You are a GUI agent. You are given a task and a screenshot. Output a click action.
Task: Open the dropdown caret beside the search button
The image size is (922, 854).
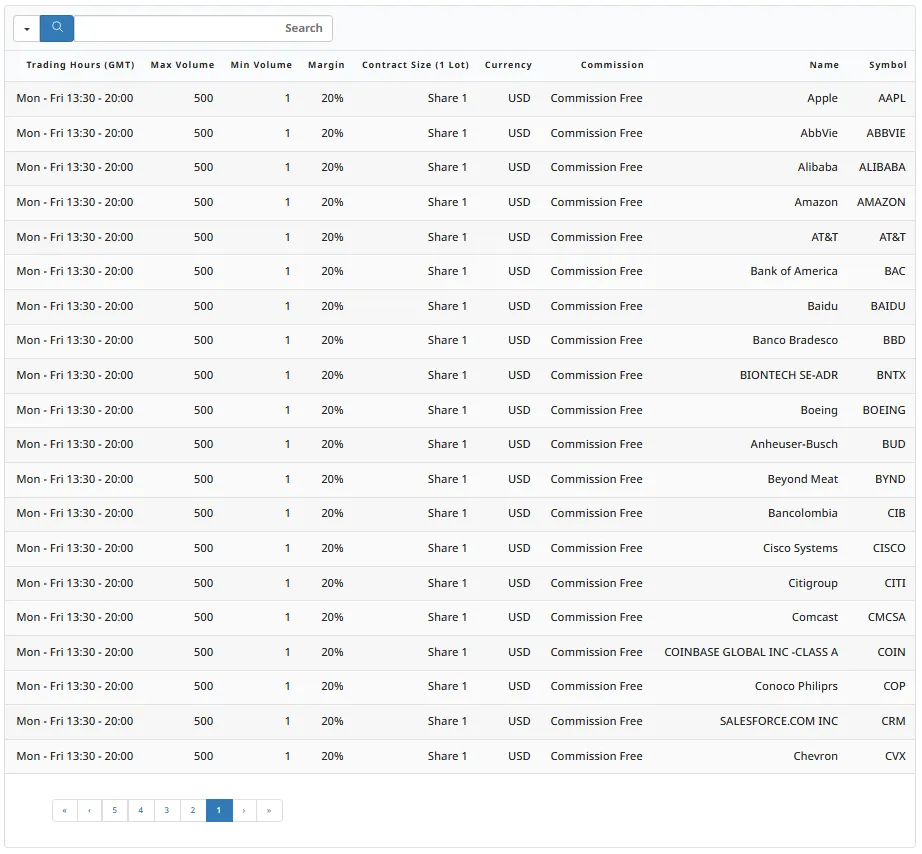(x=26, y=29)
